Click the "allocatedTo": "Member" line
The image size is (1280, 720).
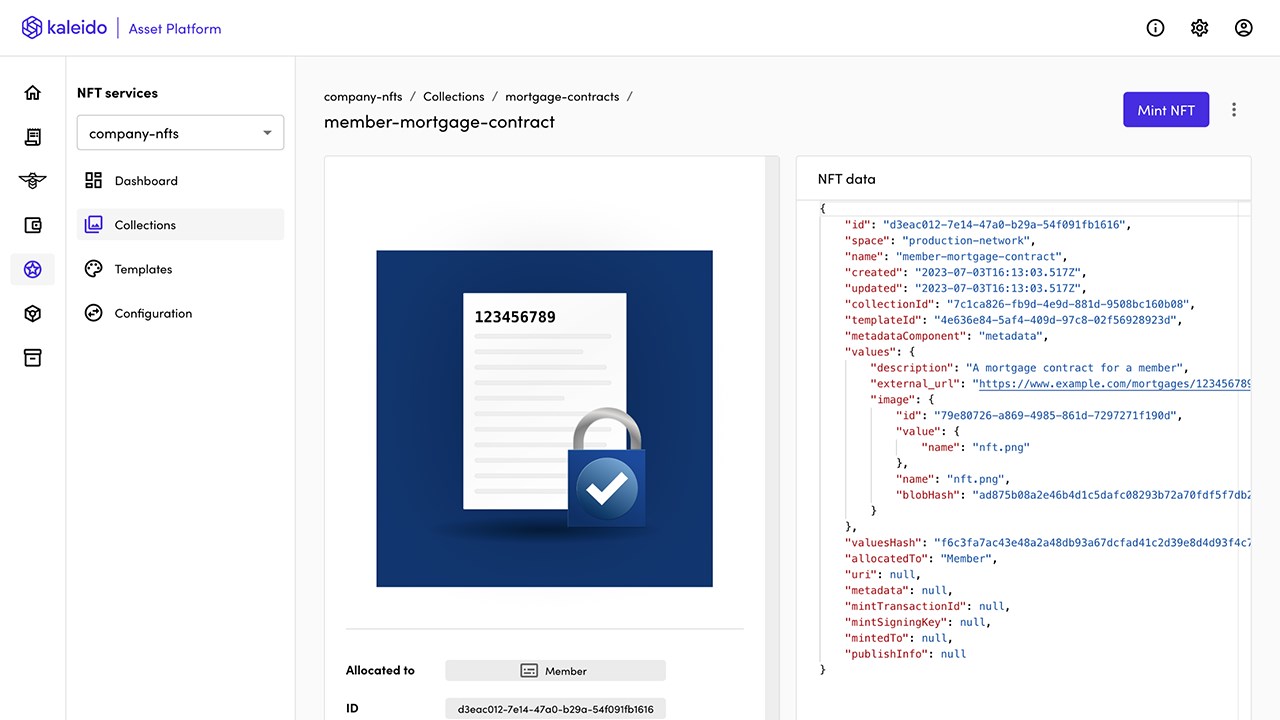919,559
